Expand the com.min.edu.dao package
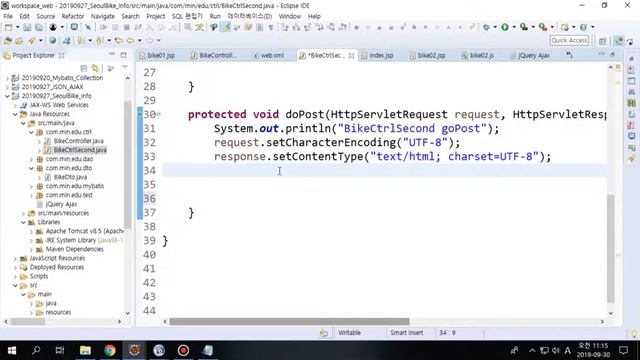 [x=31, y=159]
